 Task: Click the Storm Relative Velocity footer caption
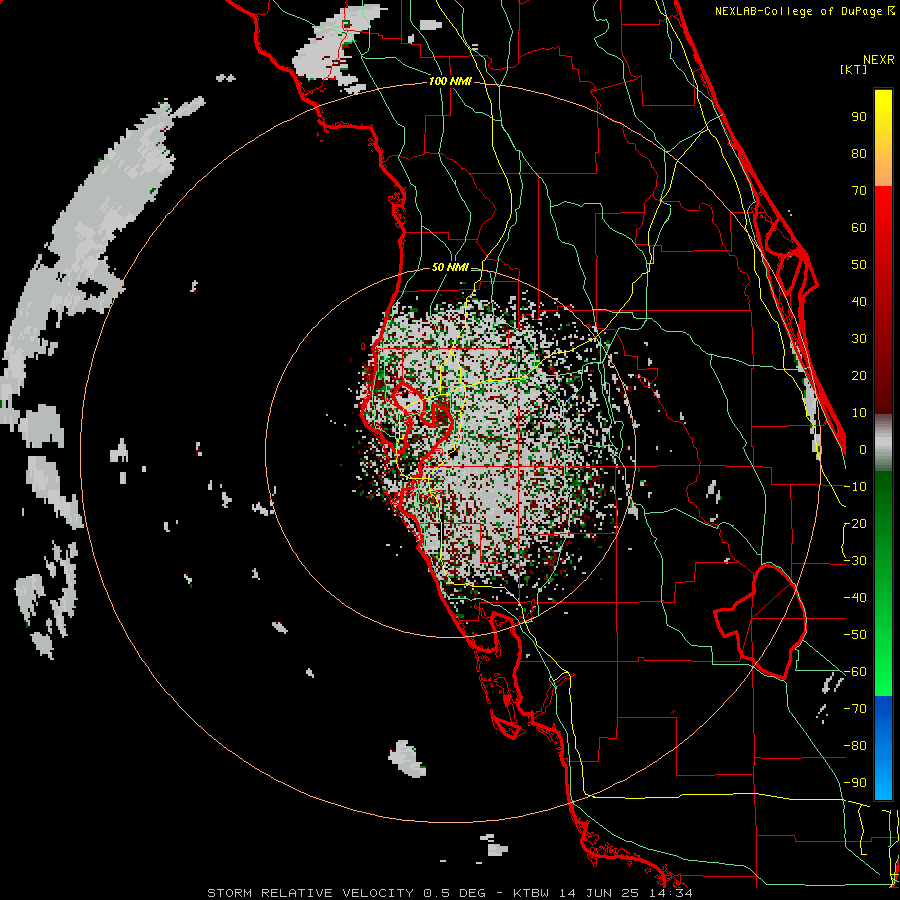click(450, 893)
